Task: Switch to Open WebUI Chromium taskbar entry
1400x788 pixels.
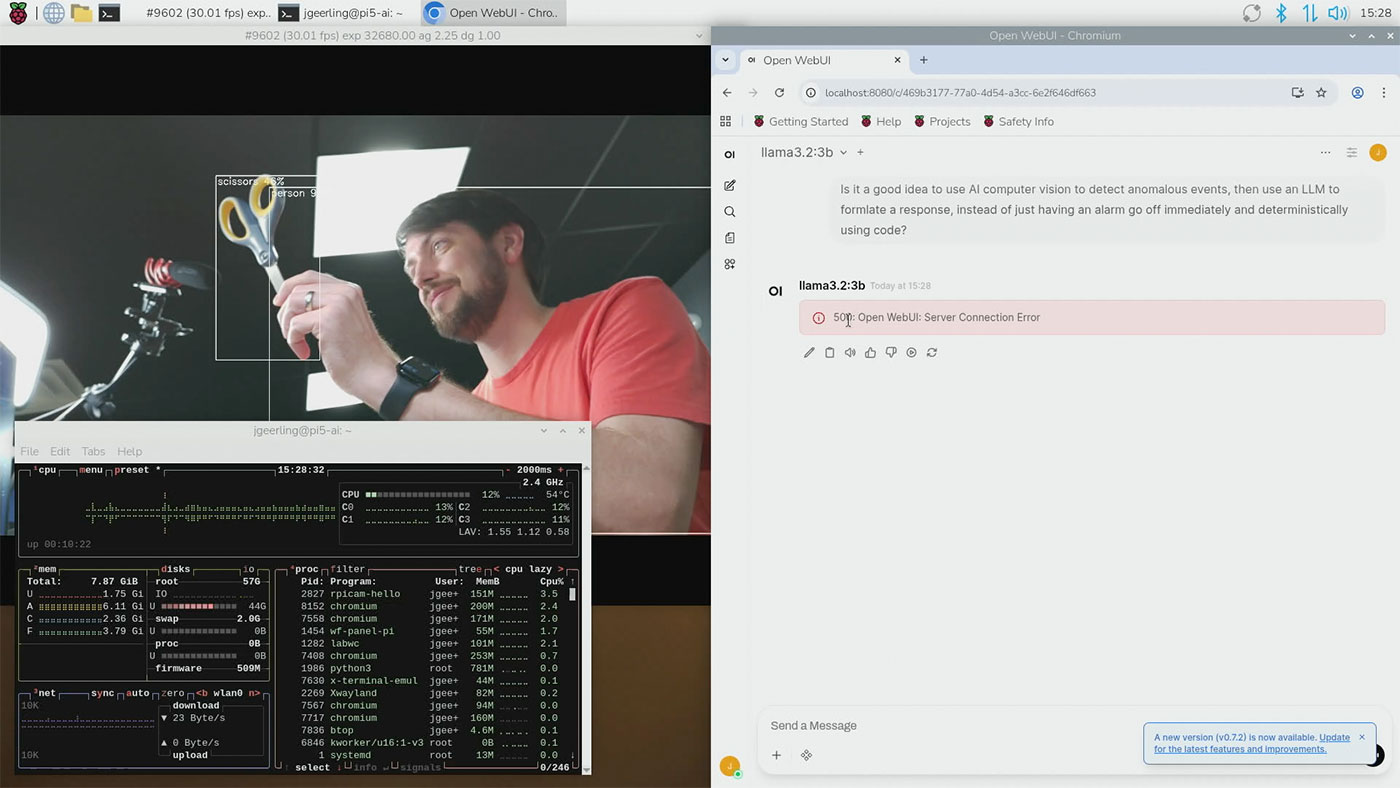Action: tap(492, 13)
